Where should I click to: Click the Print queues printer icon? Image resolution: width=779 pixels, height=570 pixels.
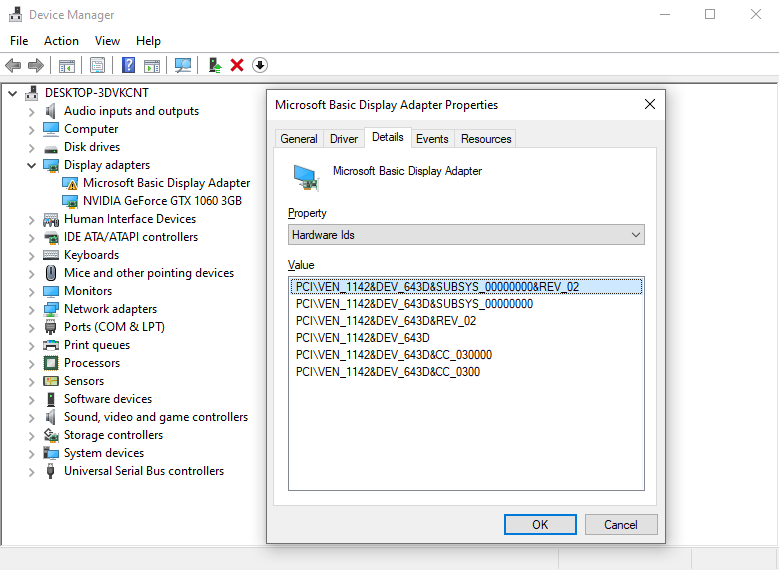(x=51, y=345)
